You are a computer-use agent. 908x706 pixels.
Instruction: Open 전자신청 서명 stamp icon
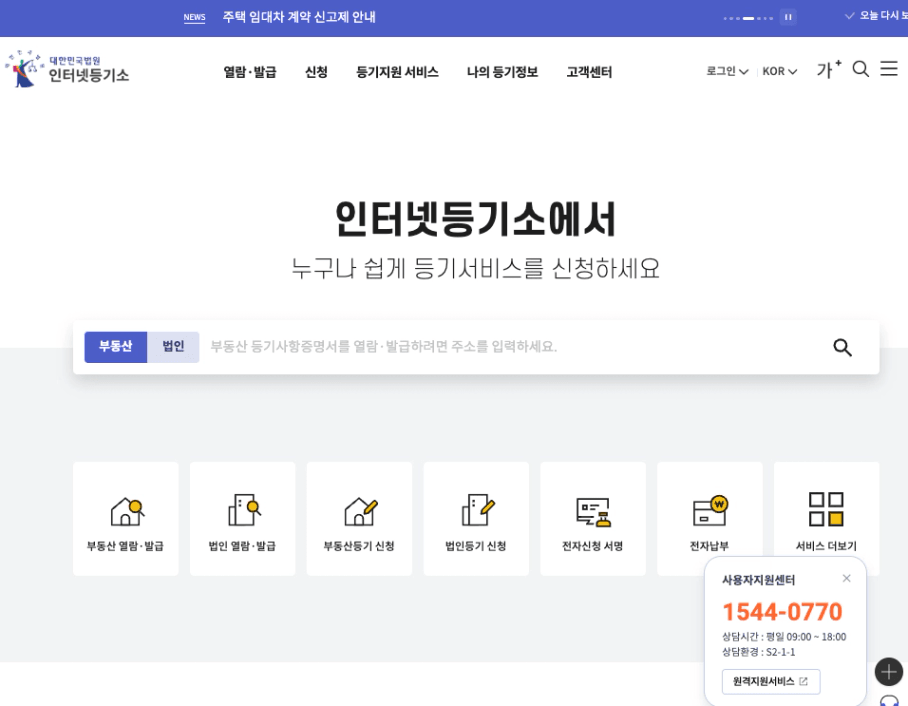click(x=593, y=511)
